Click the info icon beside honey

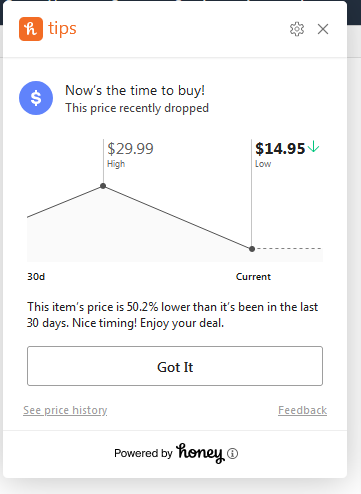click(x=232, y=453)
